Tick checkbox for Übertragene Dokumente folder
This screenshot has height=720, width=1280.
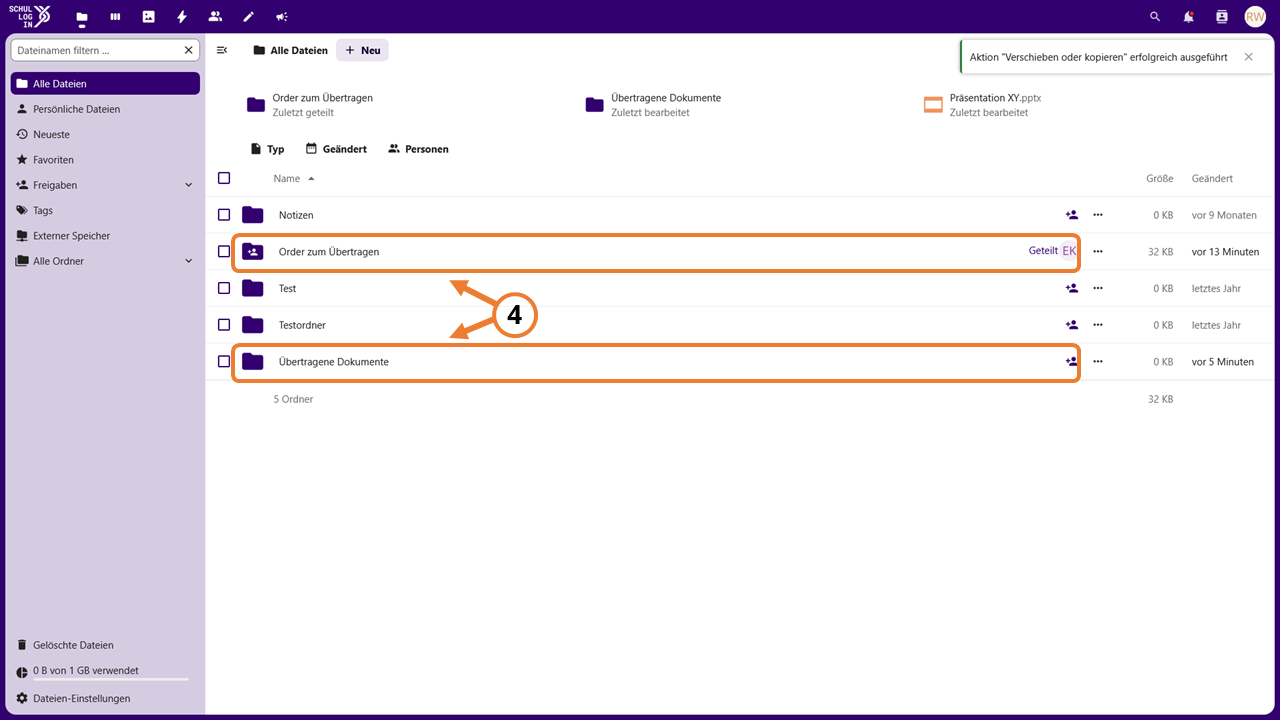coord(224,361)
